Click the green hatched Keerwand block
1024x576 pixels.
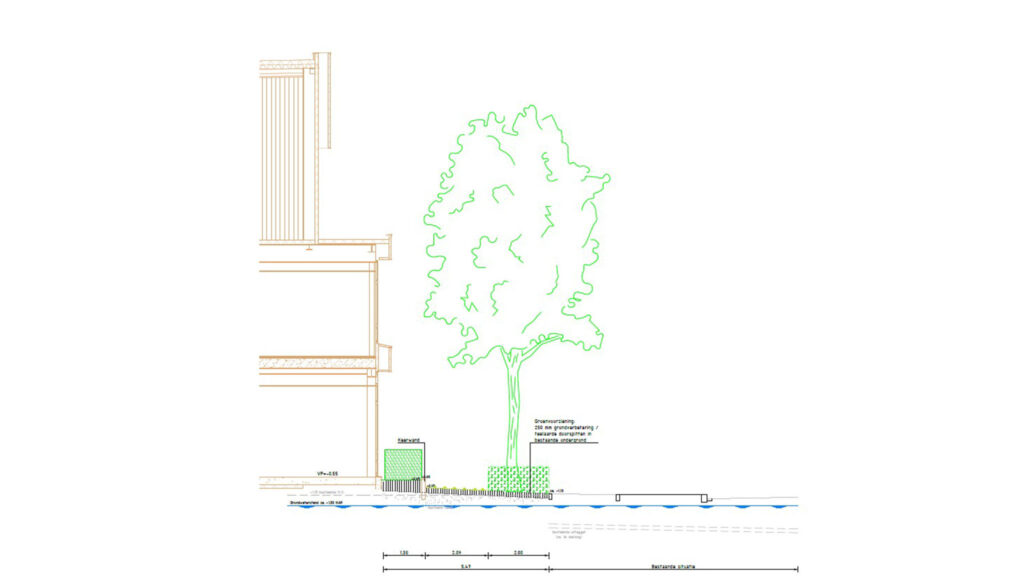403,464
